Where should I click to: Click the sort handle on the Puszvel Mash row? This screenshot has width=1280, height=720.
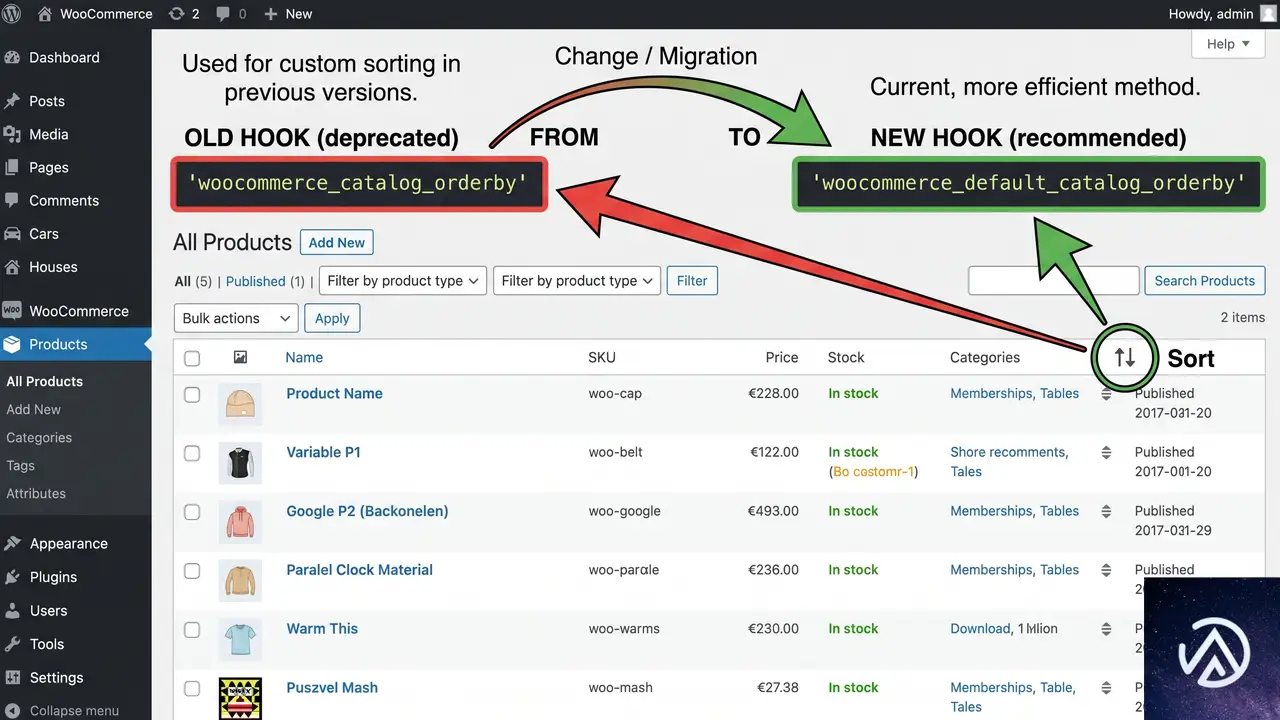[x=1106, y=689]
